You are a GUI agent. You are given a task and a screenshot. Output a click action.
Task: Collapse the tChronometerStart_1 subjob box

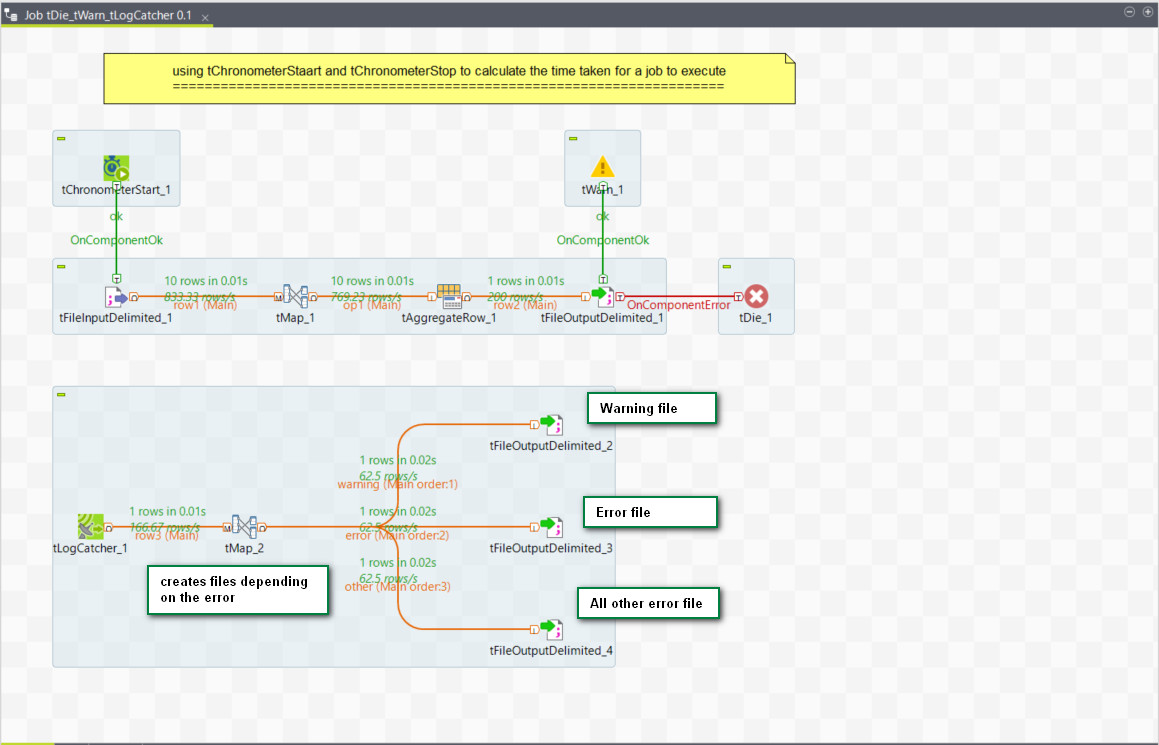pos(61,138)
